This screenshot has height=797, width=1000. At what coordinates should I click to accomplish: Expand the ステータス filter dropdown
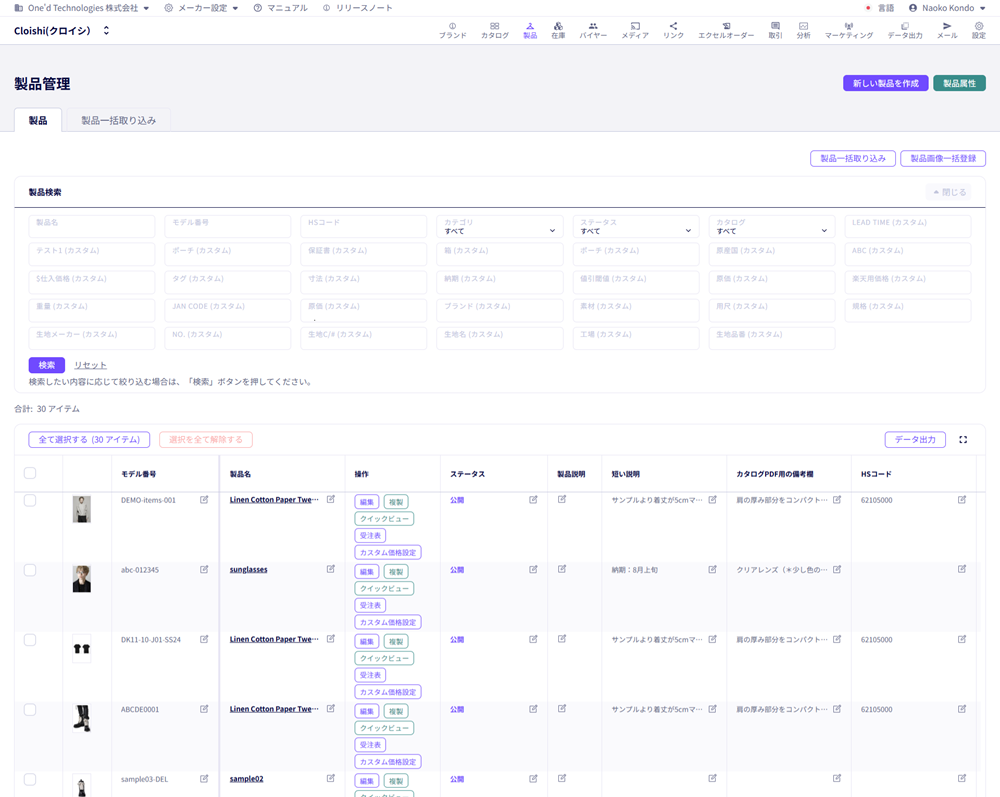point(635,226)
